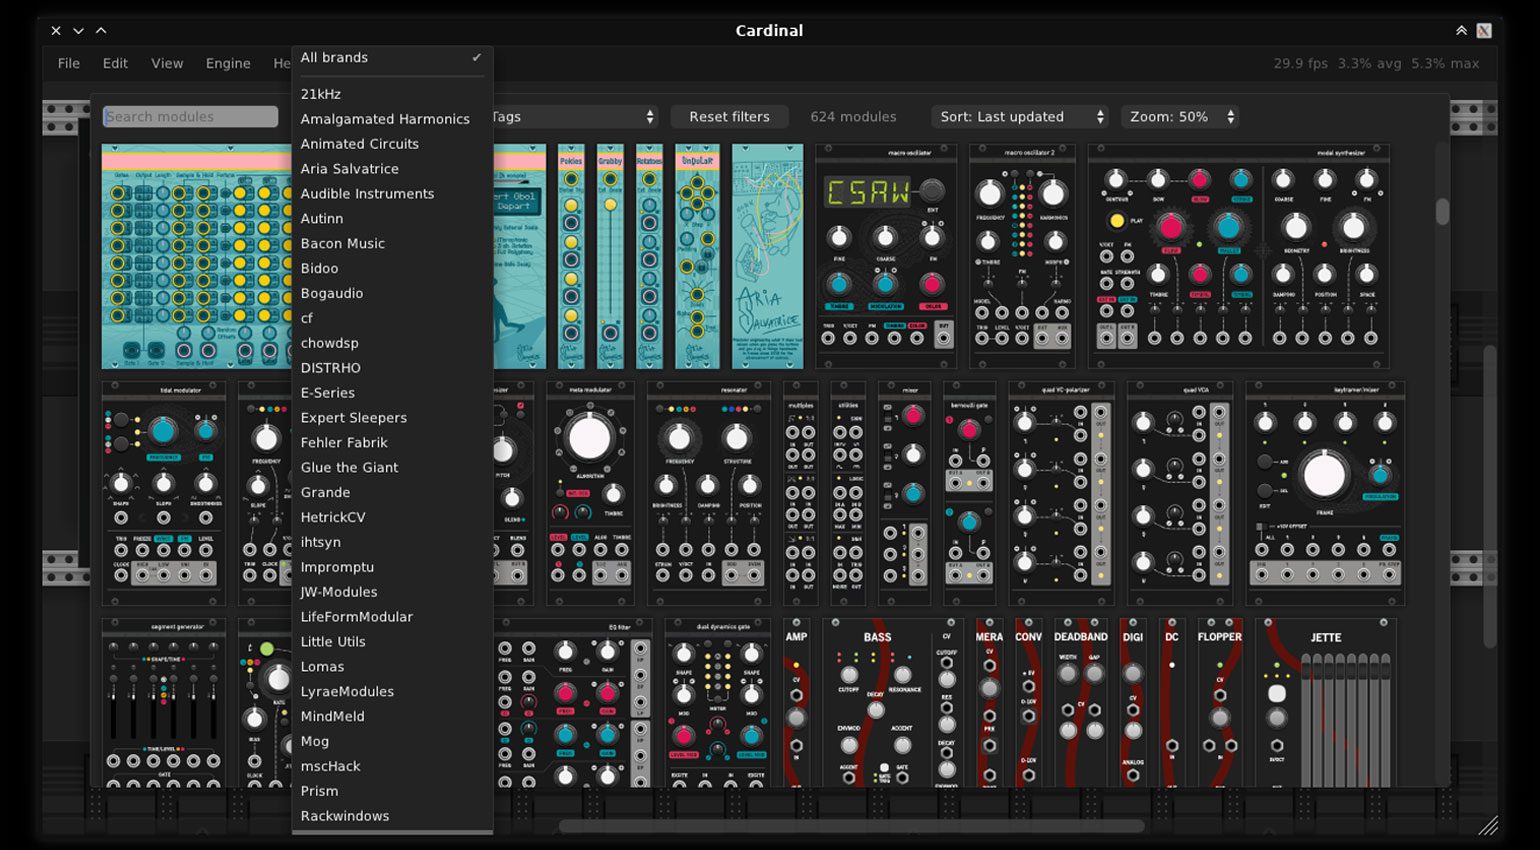Select Audible Instruments from the brand list
Viewport: 1540px width, 850px height.
pos(367,193)
